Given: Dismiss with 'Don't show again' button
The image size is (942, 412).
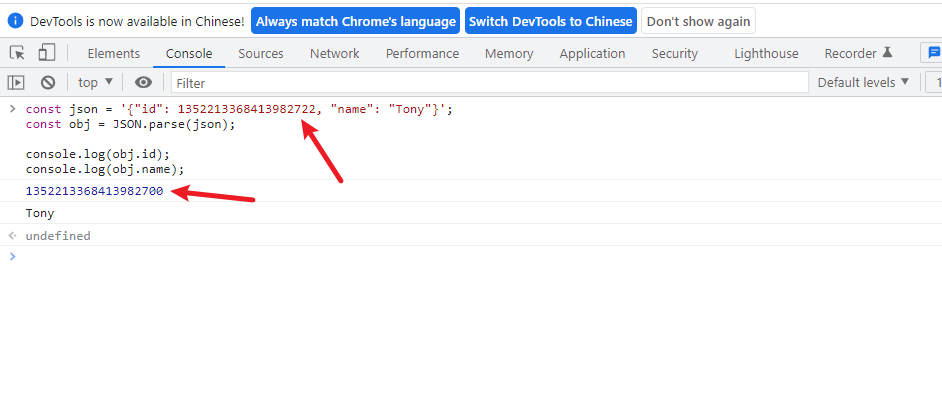Looking at the screenshot, I should (698, 21).
